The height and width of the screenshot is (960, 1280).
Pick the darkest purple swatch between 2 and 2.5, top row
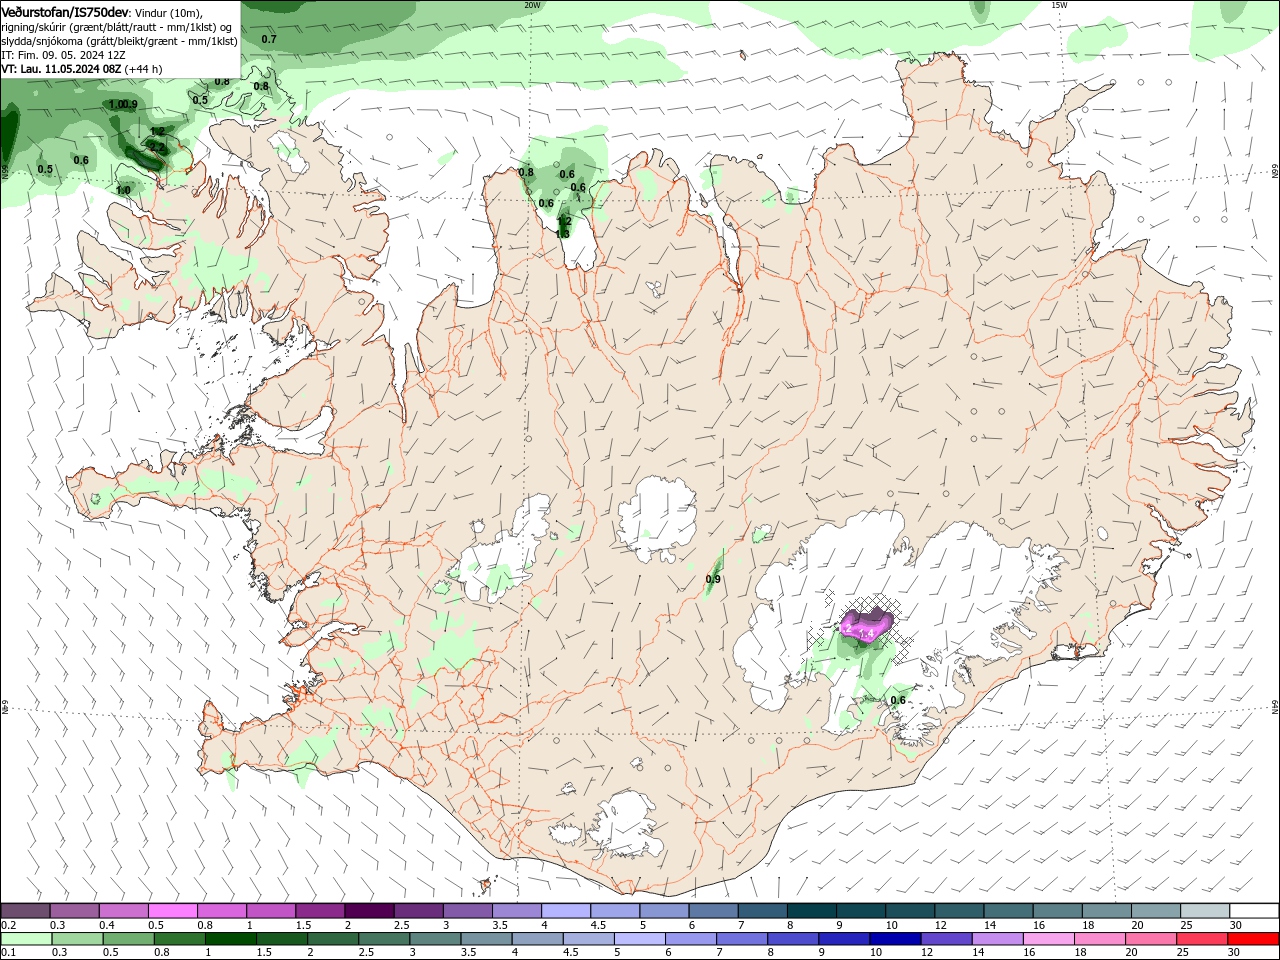(368, 911)
